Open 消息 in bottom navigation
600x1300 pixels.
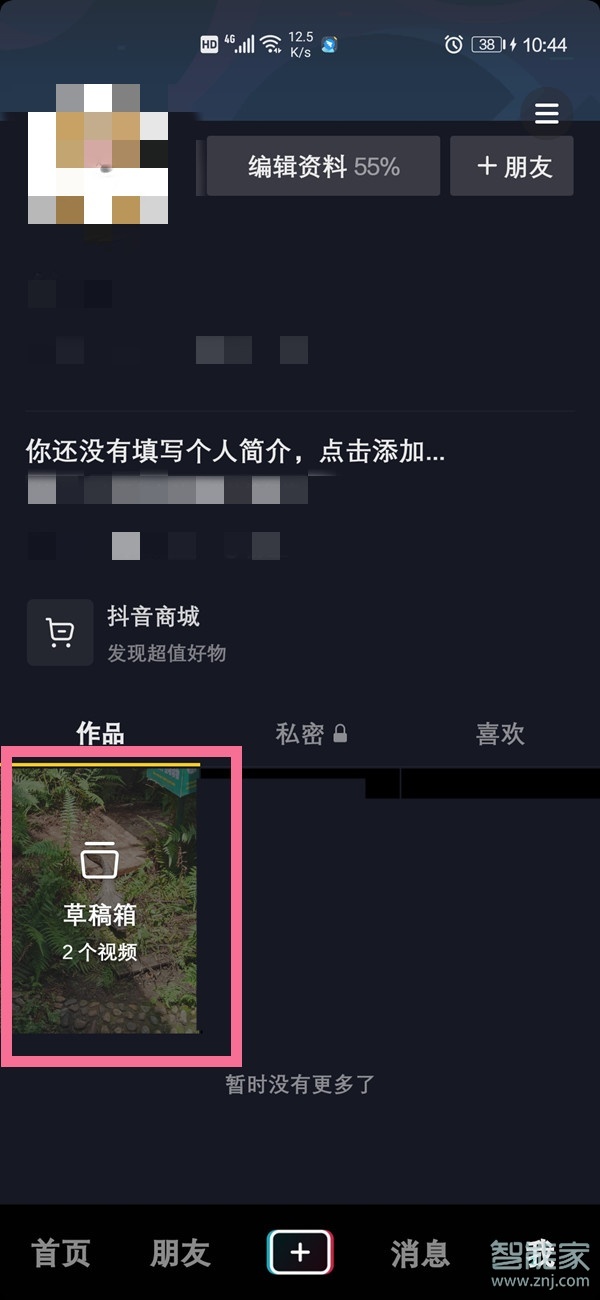click(x=420, y=1253)
